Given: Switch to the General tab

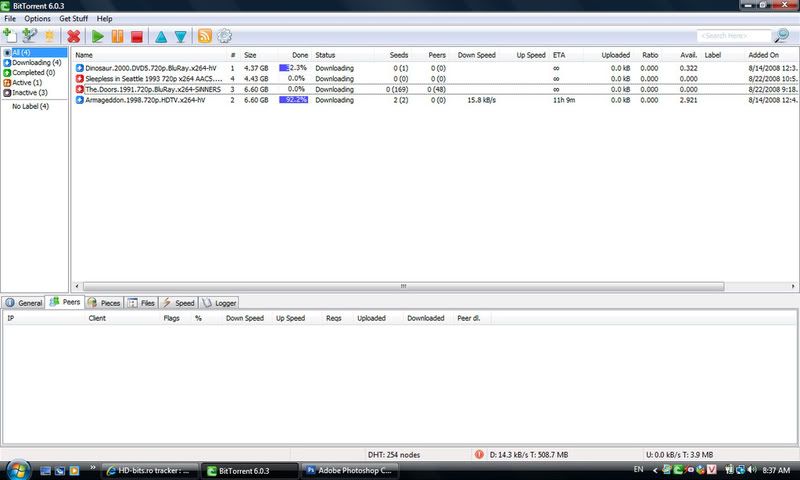Looking at the screenshot, I should click(x=23, y=302).
